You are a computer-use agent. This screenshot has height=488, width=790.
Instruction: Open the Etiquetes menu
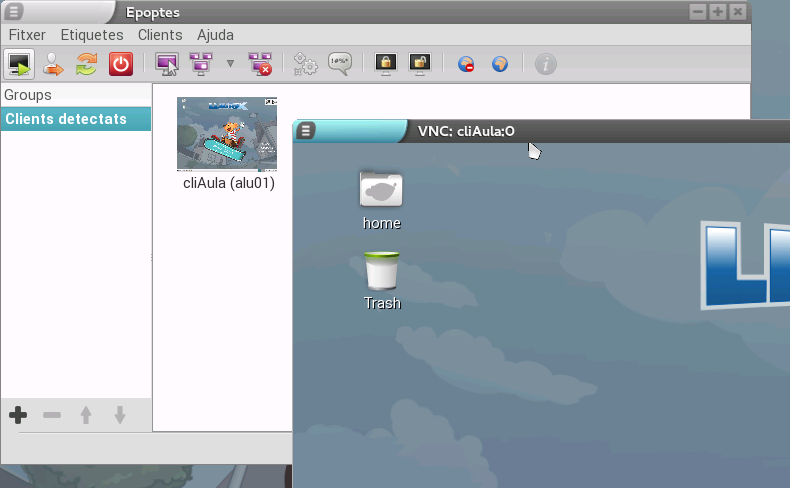pyautogui.click(x=92, y=35)
